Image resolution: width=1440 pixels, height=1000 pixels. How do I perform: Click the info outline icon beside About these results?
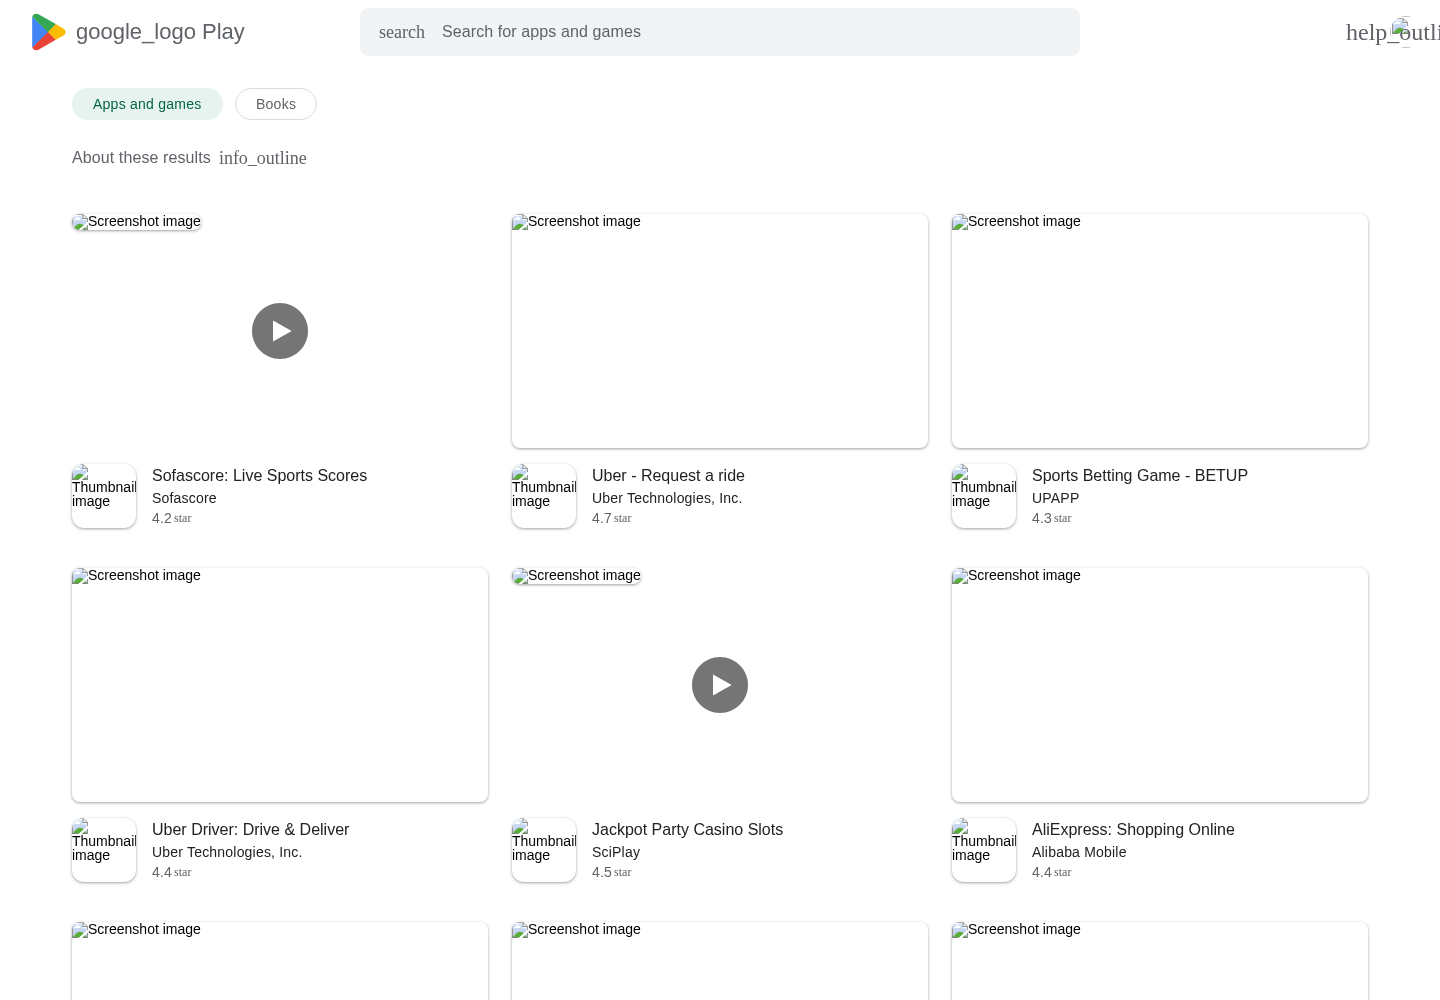tap(263, 158)
